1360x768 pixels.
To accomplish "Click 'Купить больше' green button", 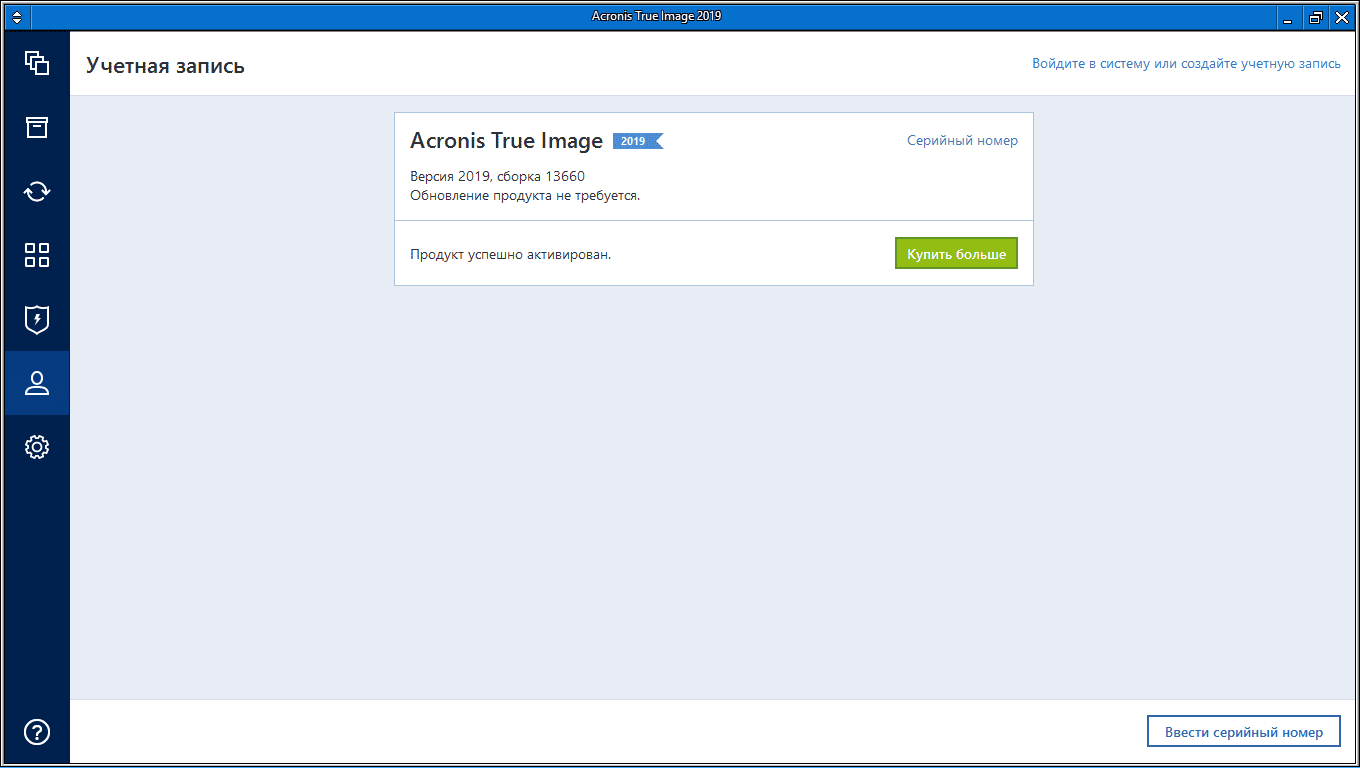I will [x=956, y=254].
